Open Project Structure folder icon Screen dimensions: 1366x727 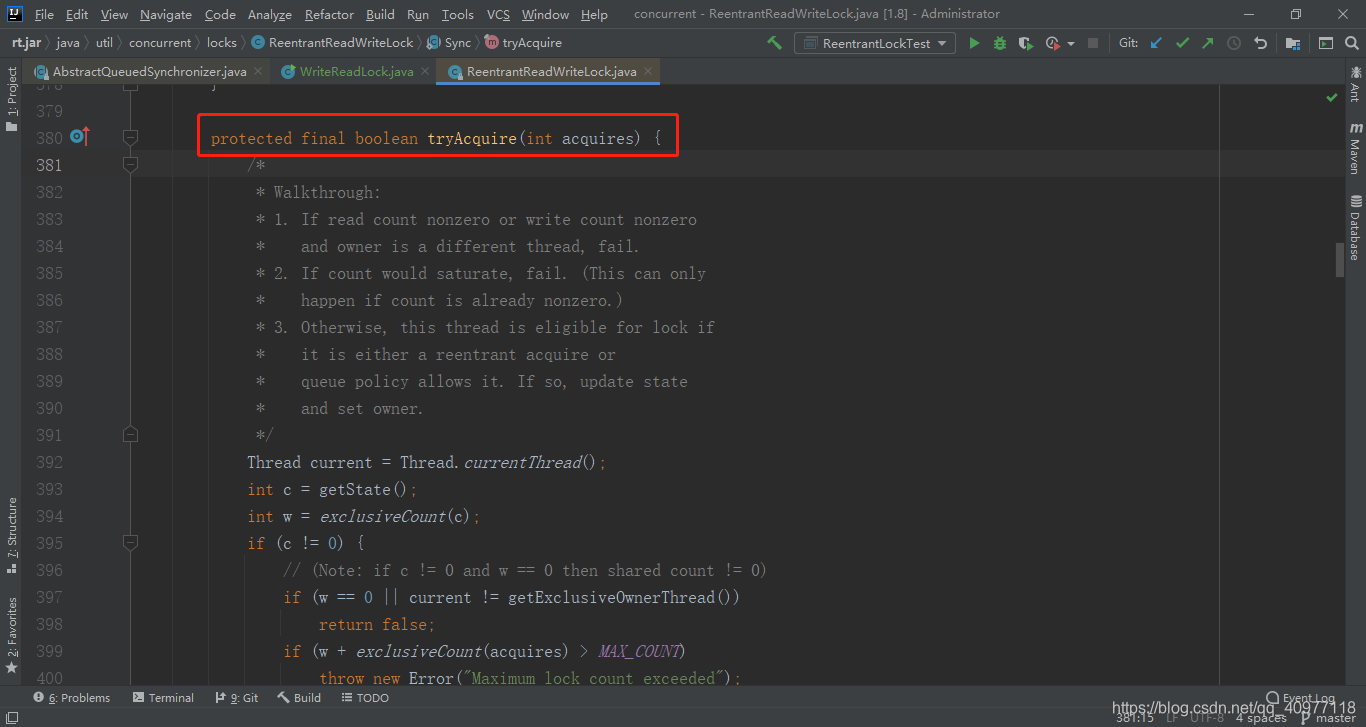click(x=1293, y=43)
